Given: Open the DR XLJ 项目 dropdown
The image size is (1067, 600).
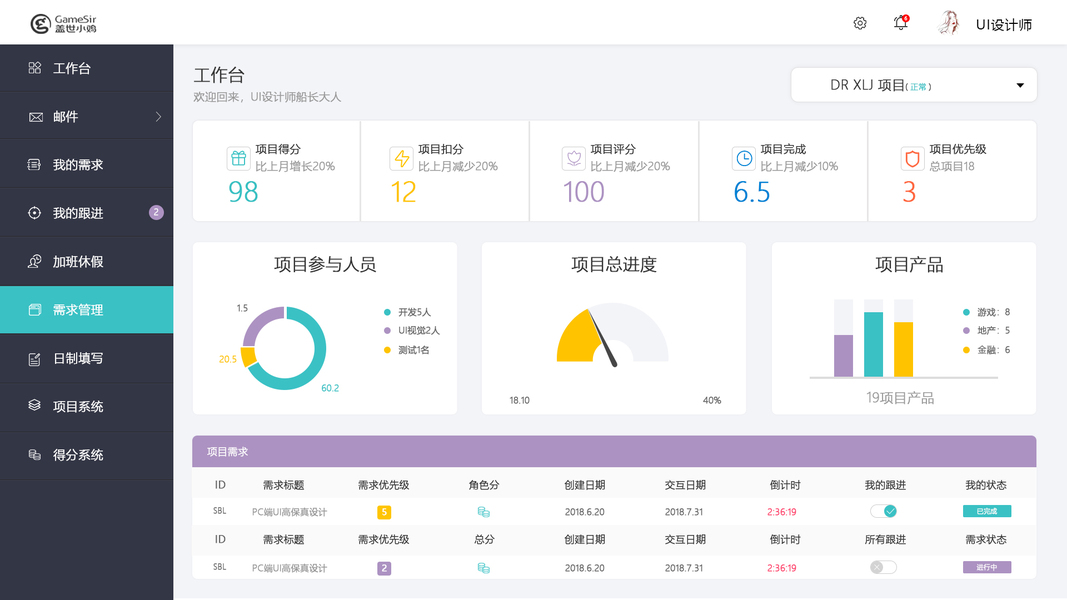Looking at the screenshot, I should (x=913, y=85).
